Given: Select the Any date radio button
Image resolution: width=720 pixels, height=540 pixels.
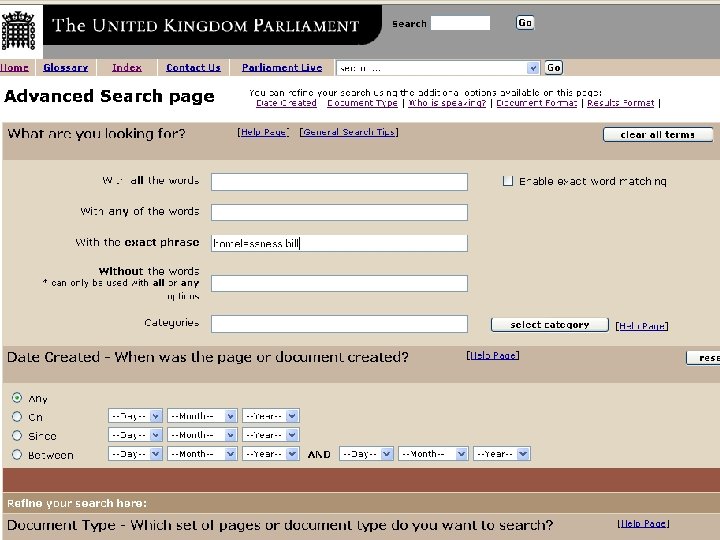Looking at the screenshot, I should (x=17, y=398).
